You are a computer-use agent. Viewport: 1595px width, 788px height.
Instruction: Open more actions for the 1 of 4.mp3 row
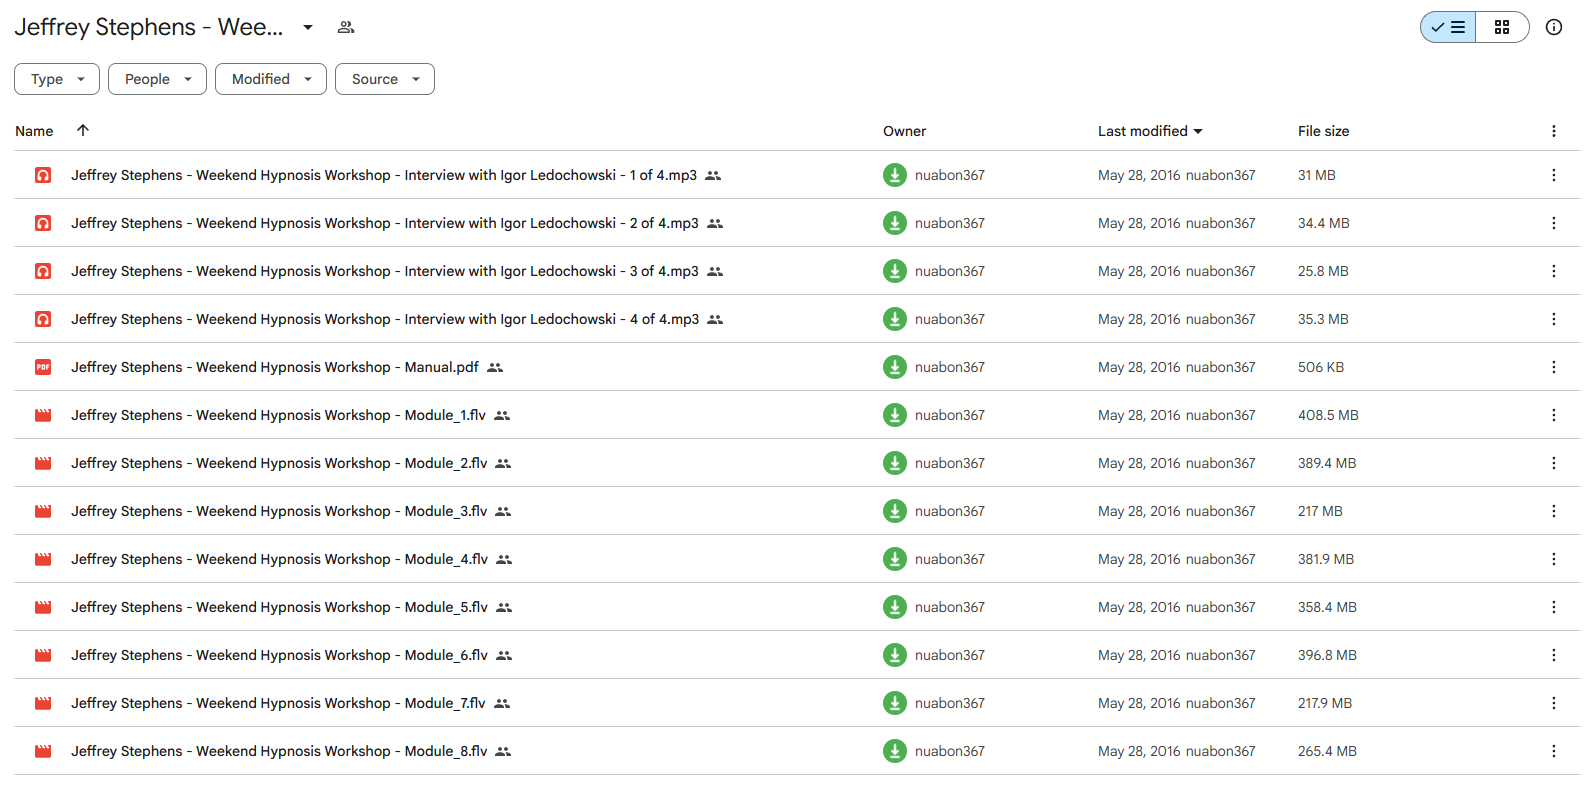(x=1554, y=175)
